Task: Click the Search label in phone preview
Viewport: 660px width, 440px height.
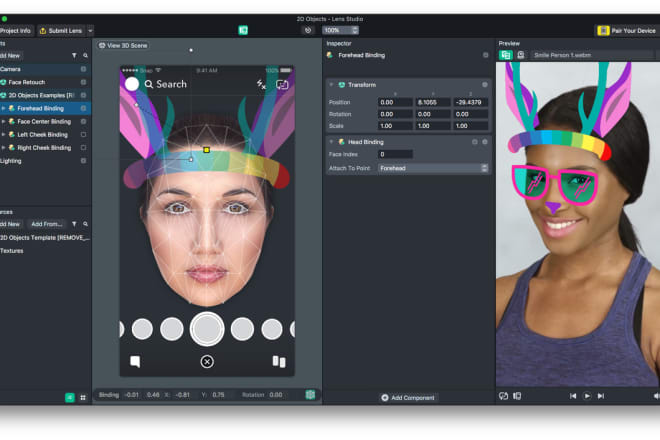Action: 171,84
